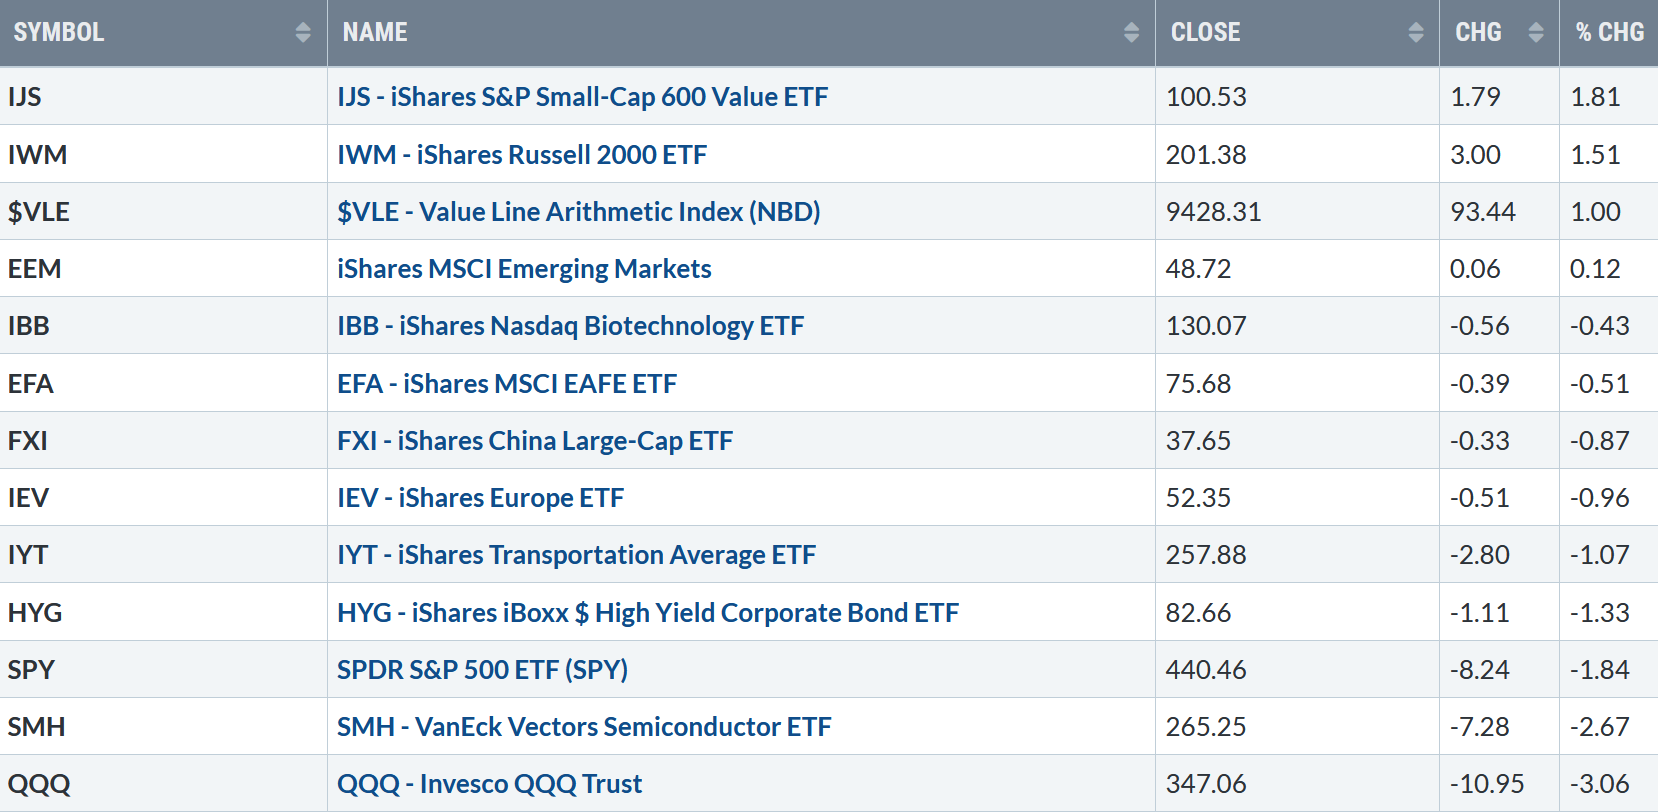Image resolution: width=1658 pixels, height=812 pixels.
Task: Open IYT iShares Transportation Average ETF link
Action: [x=576, y=555]
